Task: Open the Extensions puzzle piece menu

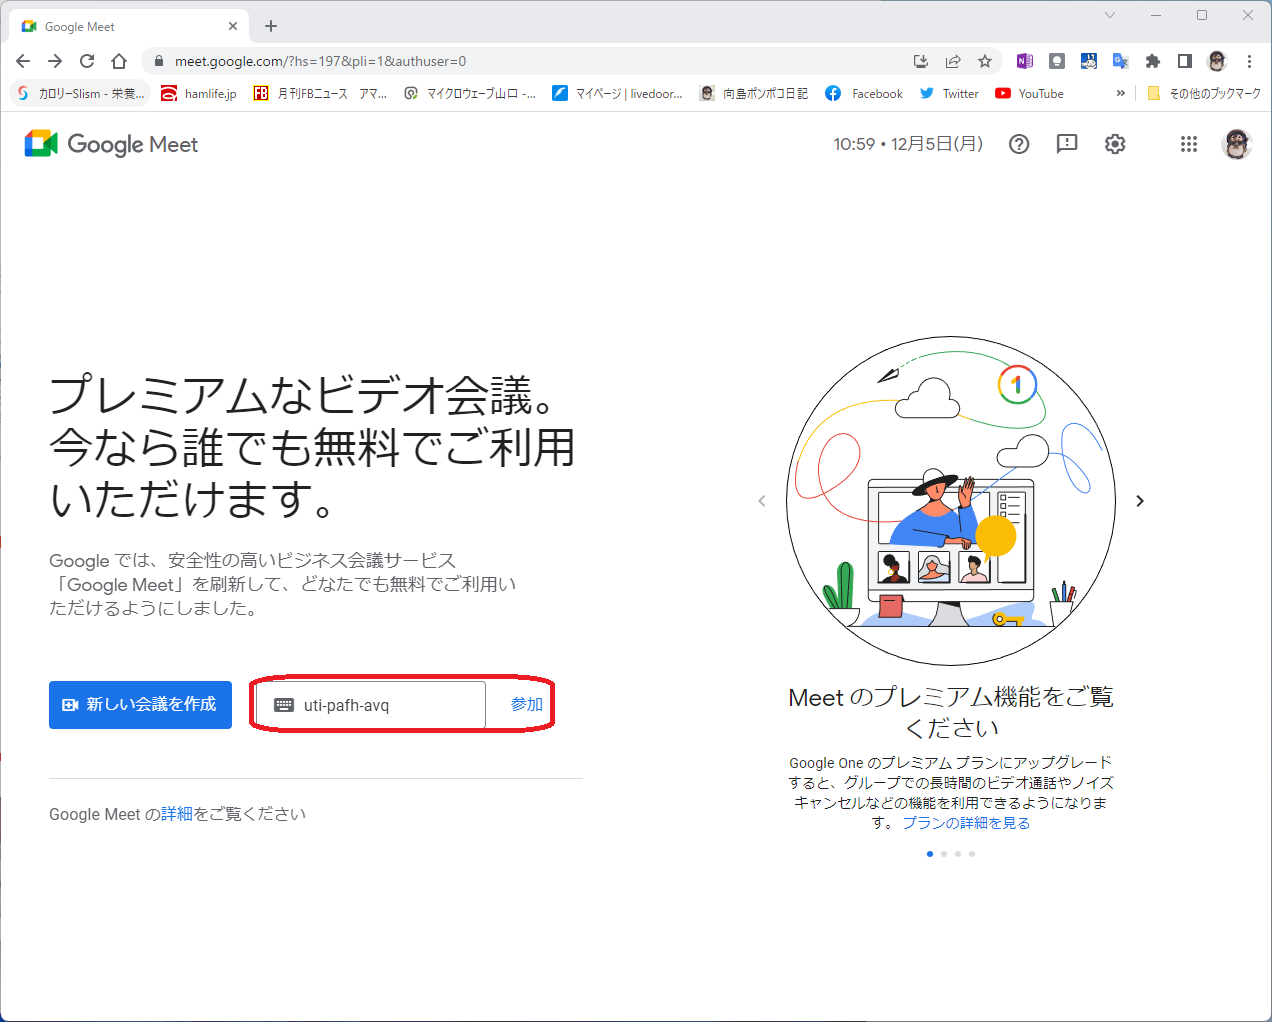Action: 1153,61
